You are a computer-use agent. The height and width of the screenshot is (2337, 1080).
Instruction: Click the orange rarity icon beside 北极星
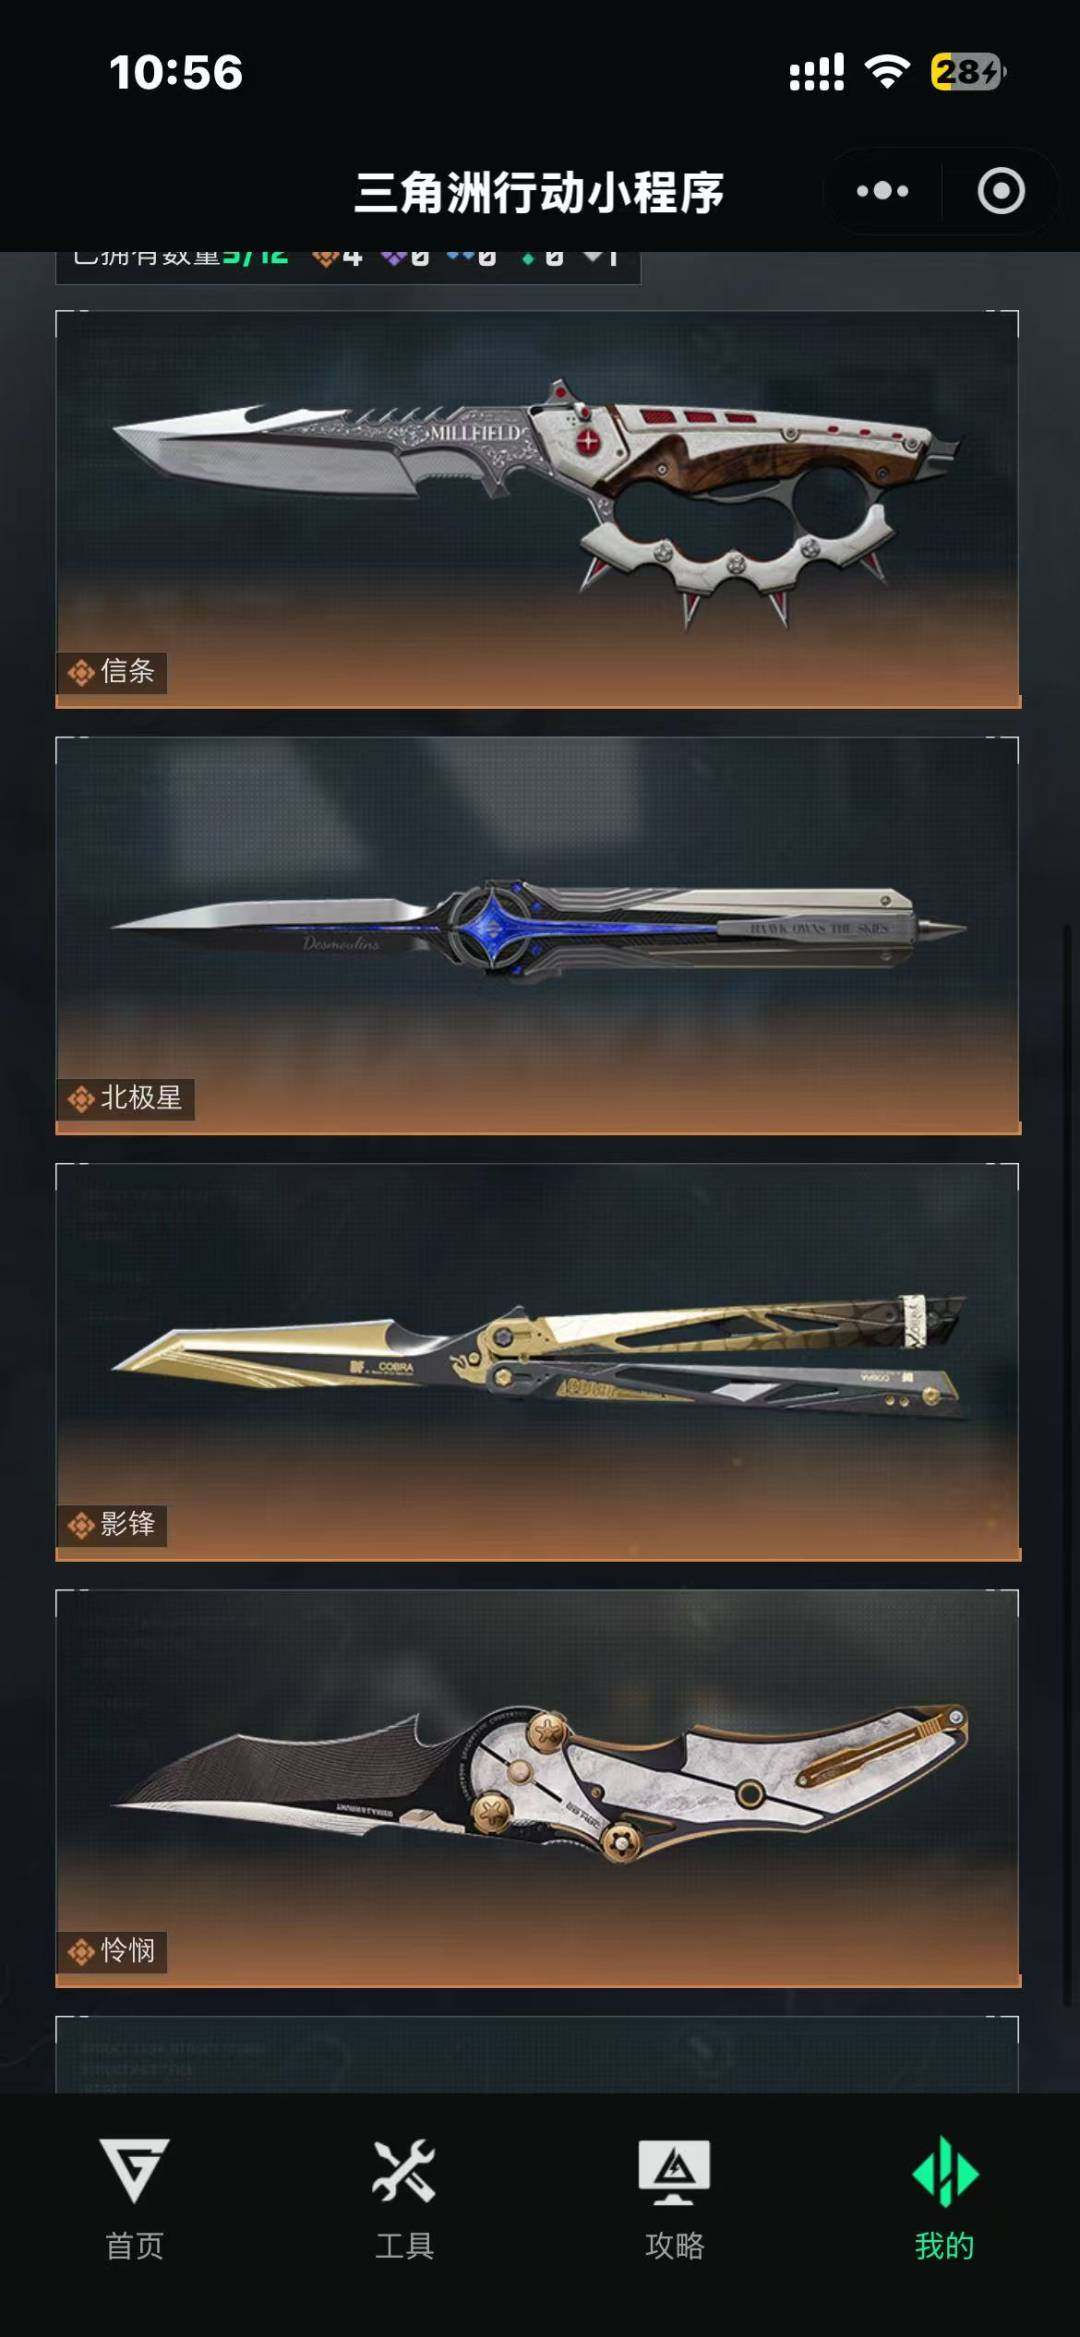tap(81, 1099)
